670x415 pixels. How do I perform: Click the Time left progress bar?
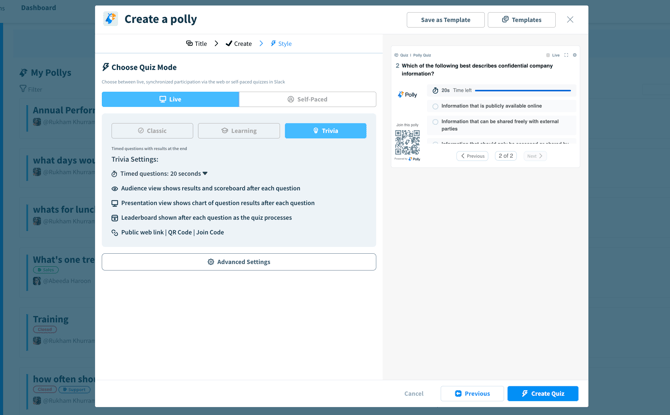(x=522, y=91)
